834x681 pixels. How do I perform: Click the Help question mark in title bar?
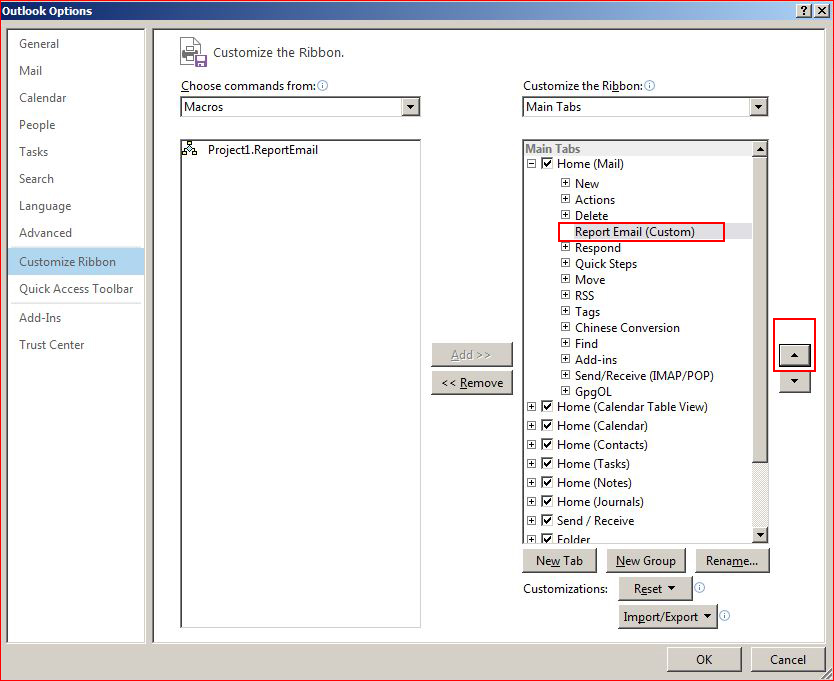point(804,11)
